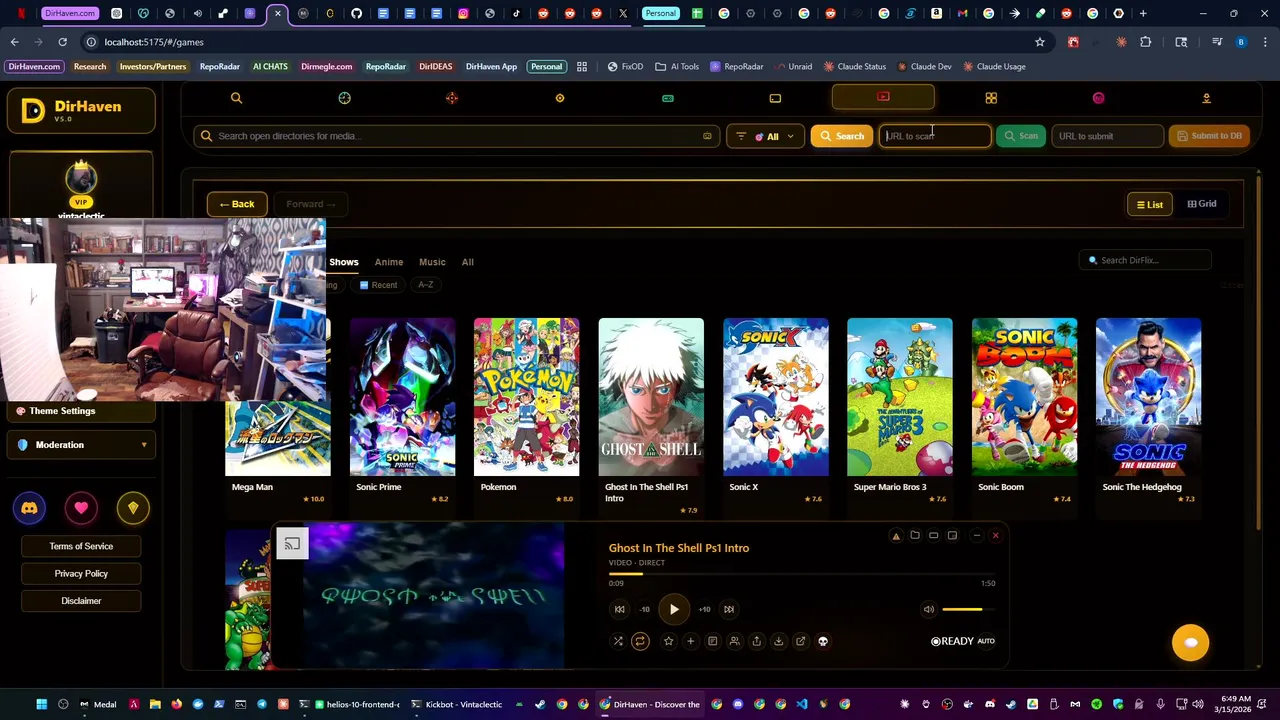Click the green Scan button
The image size is (1280, 720).
[1021, 136]
